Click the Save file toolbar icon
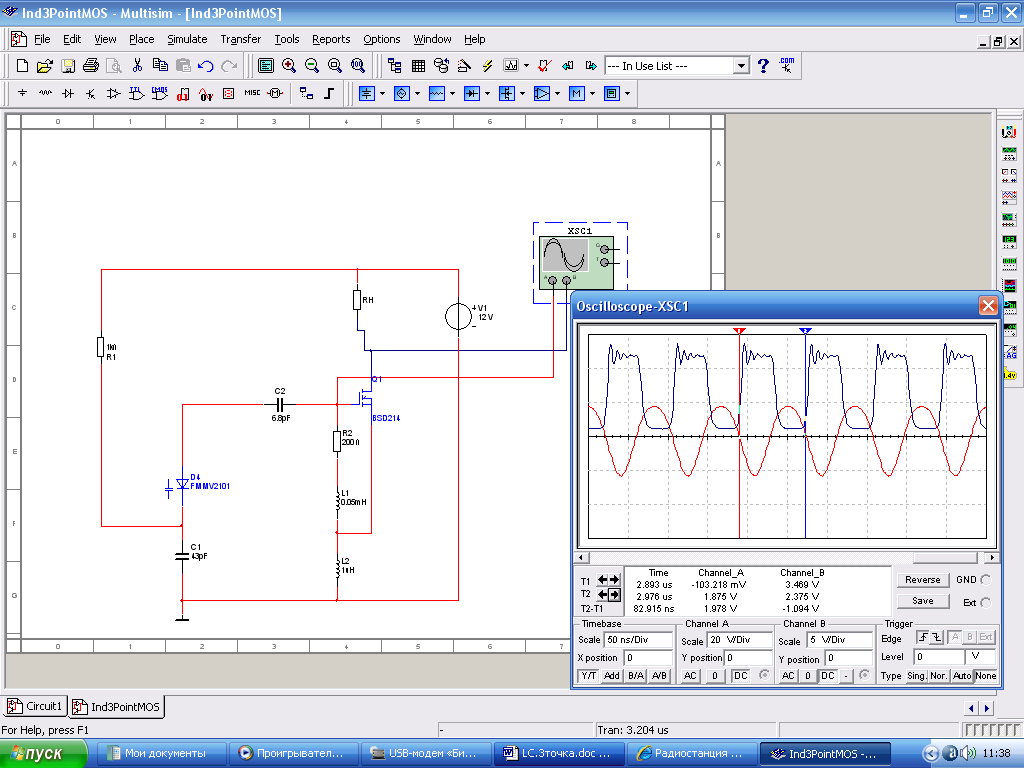 coord(67,66)
